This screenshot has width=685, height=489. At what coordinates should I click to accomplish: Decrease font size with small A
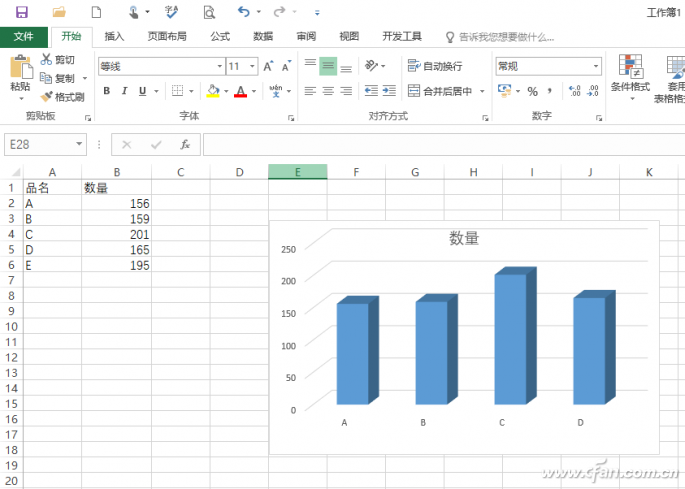(286, 66)
